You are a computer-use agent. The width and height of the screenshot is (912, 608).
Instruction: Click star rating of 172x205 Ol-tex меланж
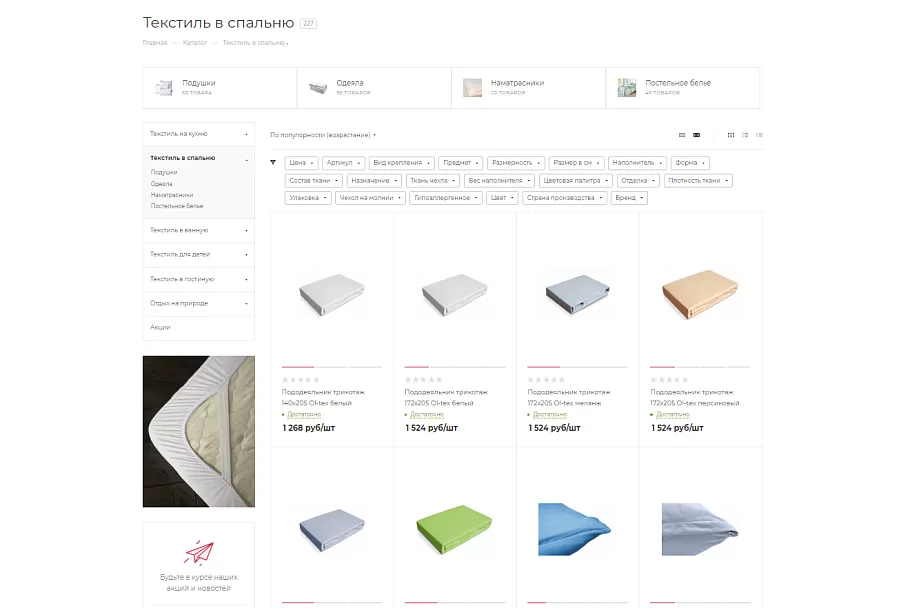coord(546,380)
